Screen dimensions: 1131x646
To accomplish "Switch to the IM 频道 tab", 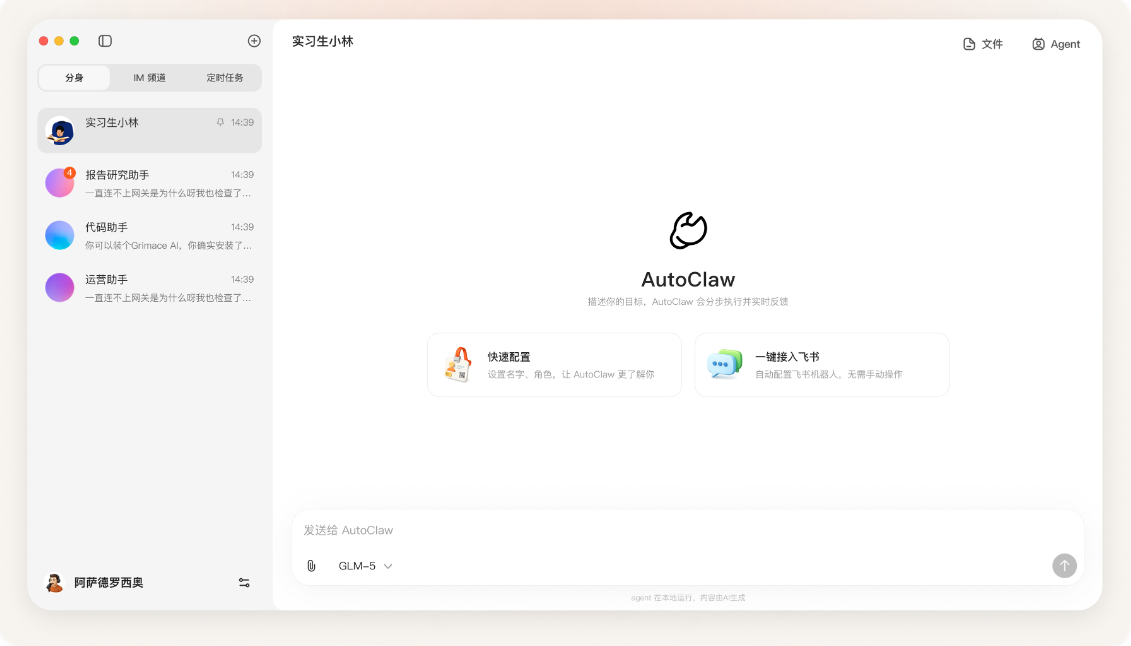I will pyautogui.click(x=149, y=78).
